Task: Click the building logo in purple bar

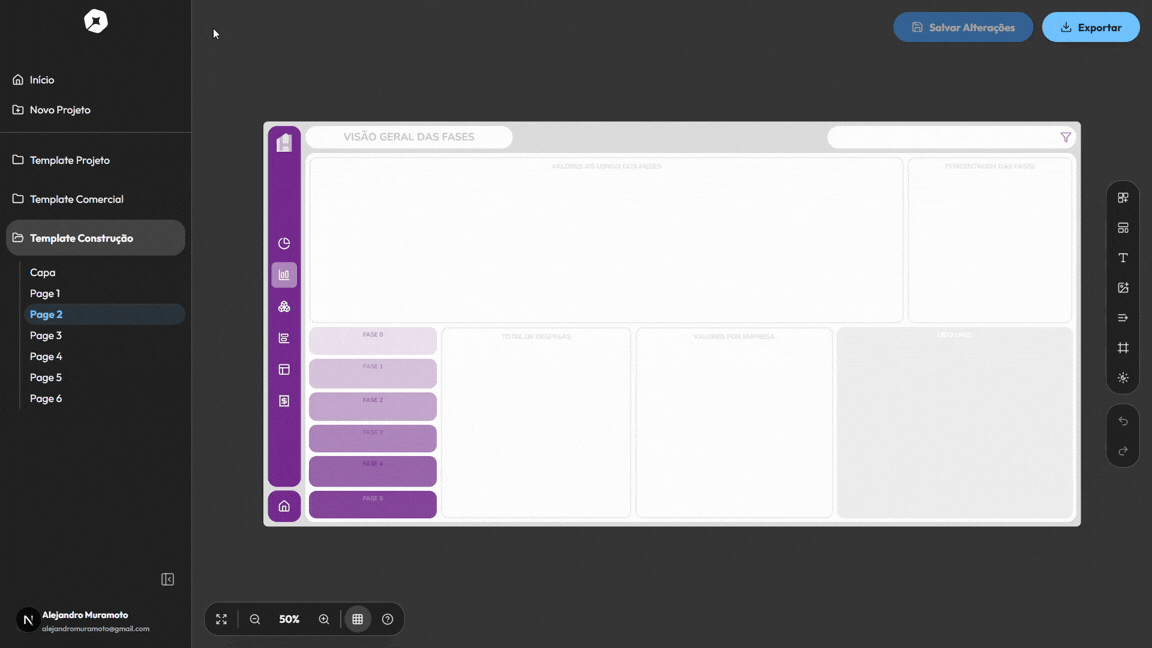Action: [284, 142]
